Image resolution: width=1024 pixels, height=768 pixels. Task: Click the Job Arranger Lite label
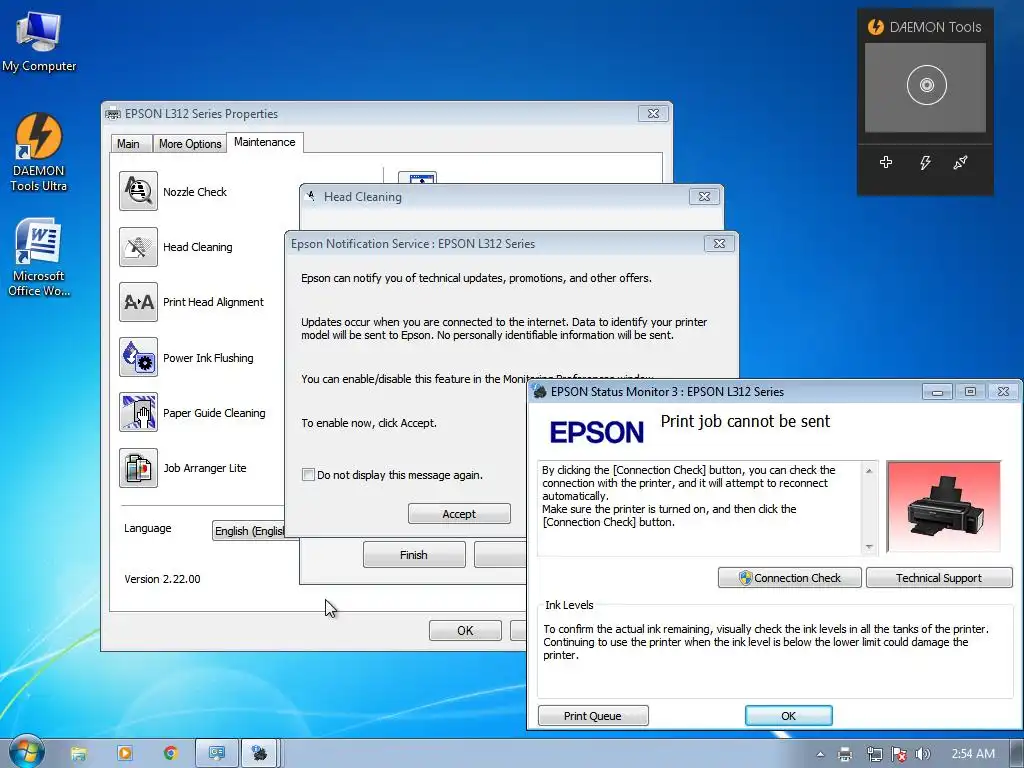204,468
